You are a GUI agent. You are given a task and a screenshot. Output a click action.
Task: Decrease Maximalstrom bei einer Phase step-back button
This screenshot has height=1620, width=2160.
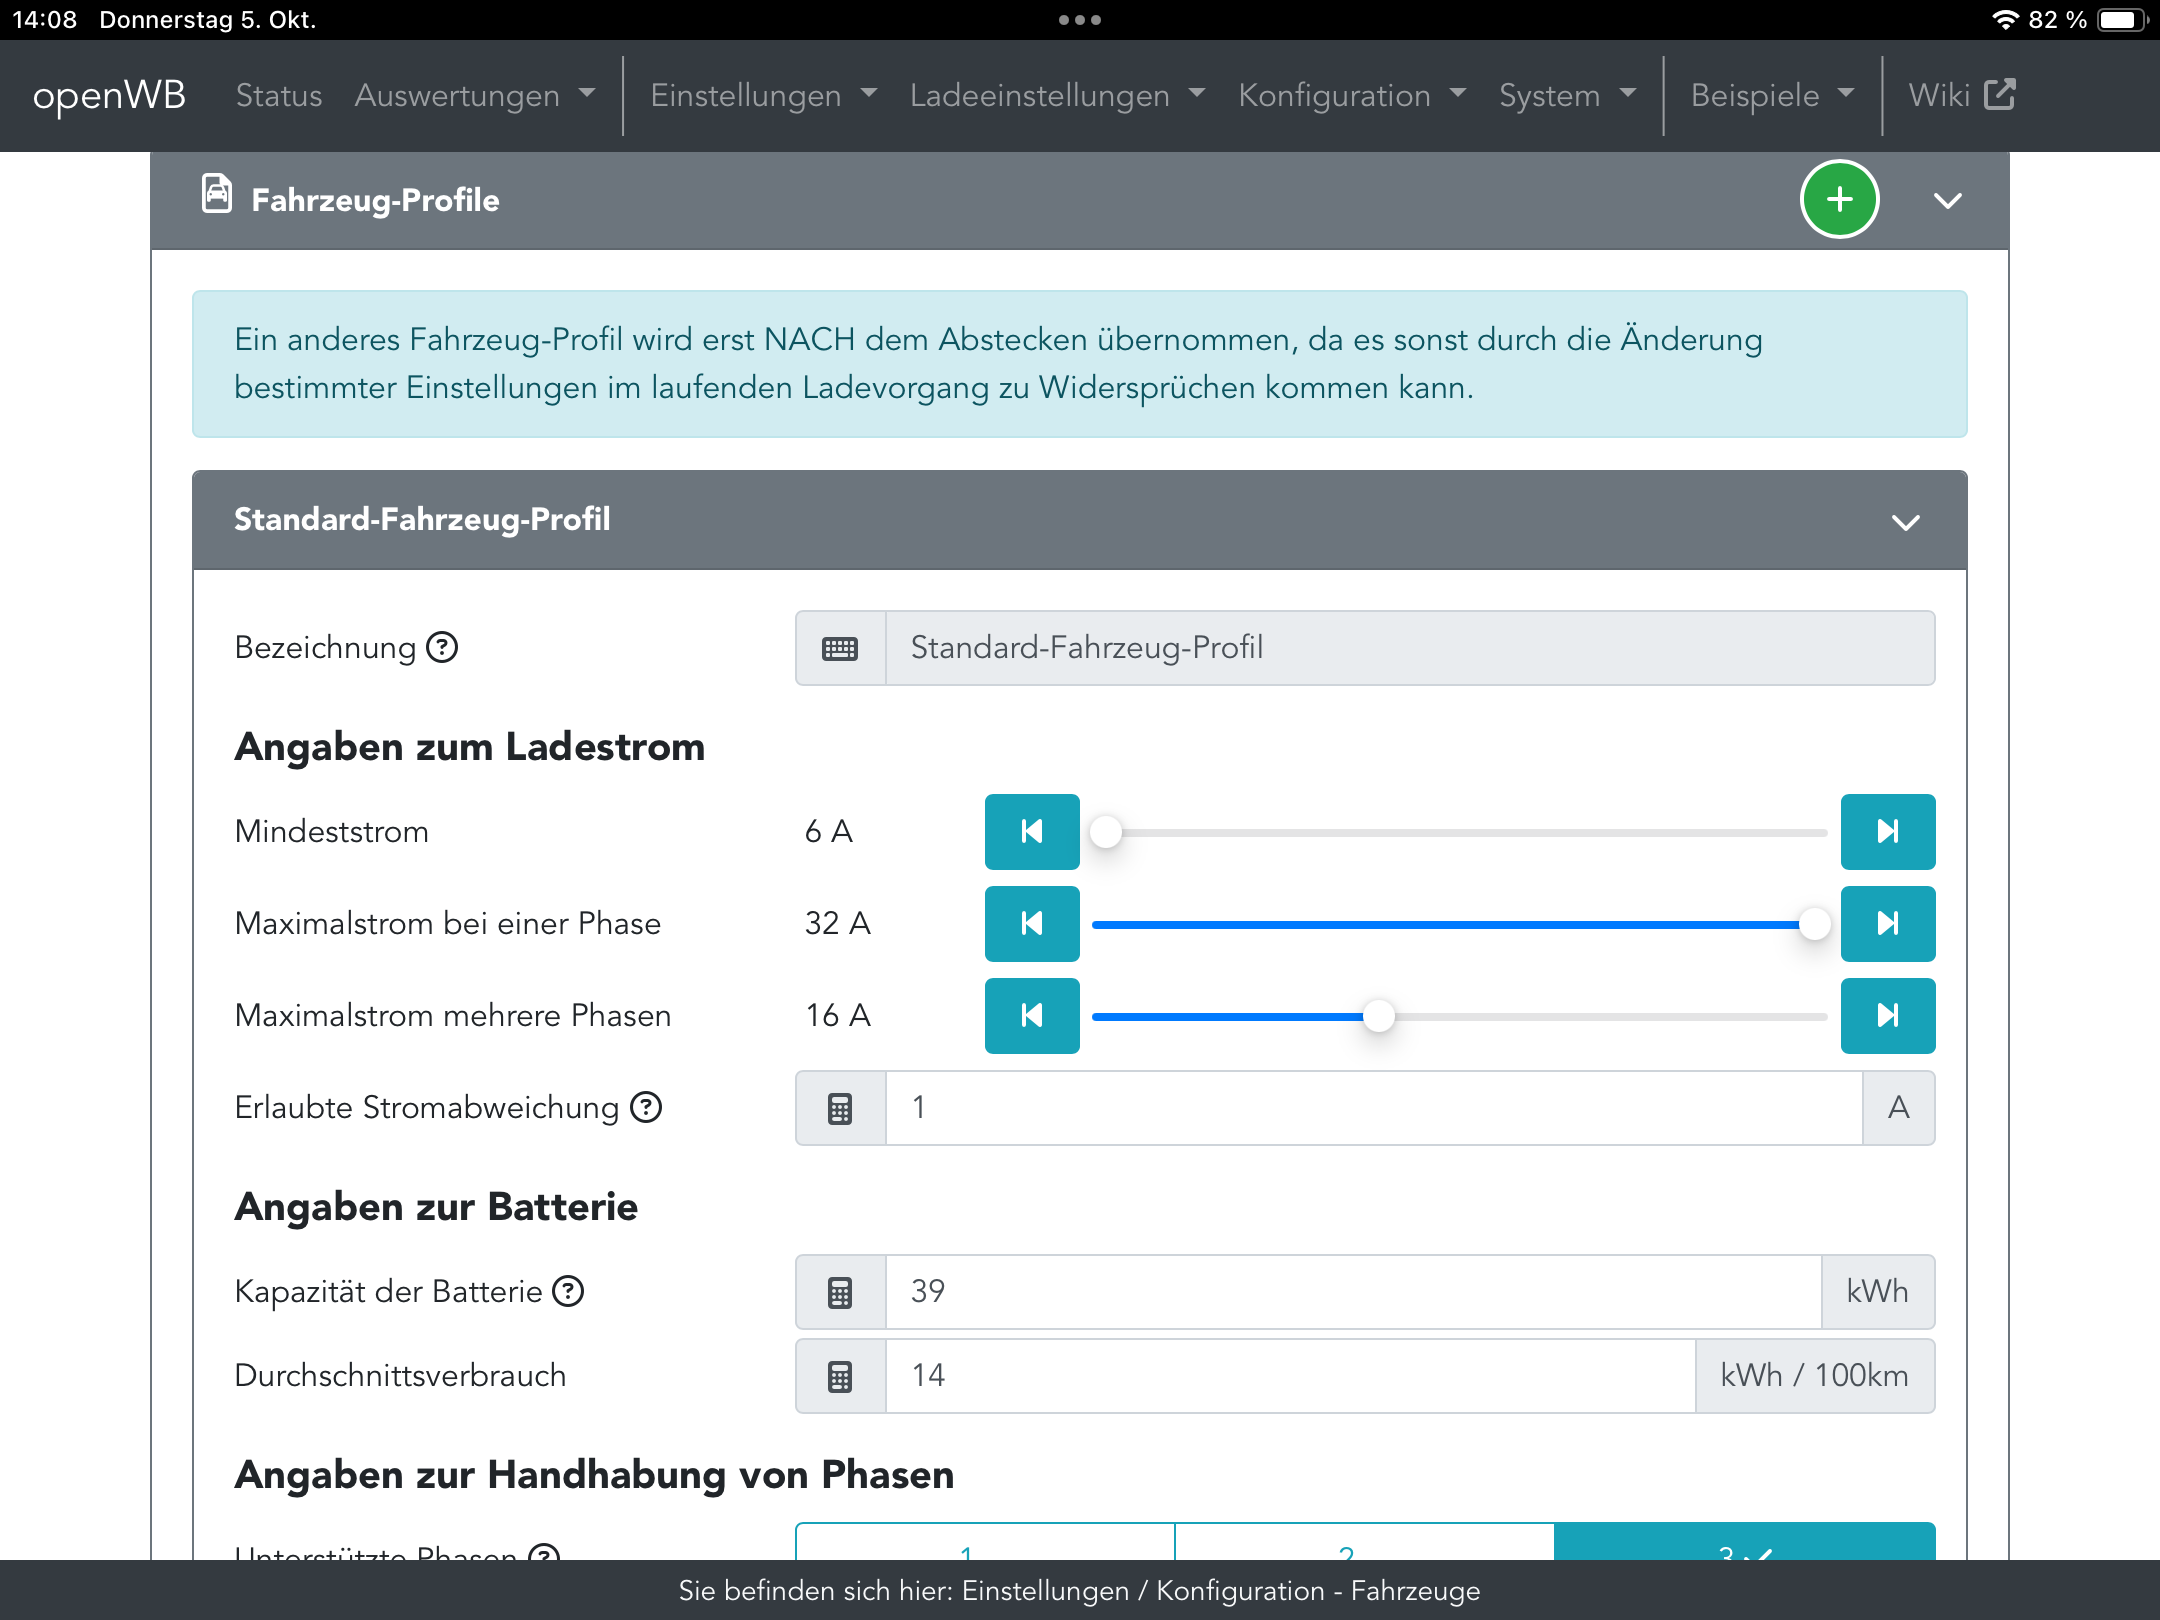(x=1031, y=924)
